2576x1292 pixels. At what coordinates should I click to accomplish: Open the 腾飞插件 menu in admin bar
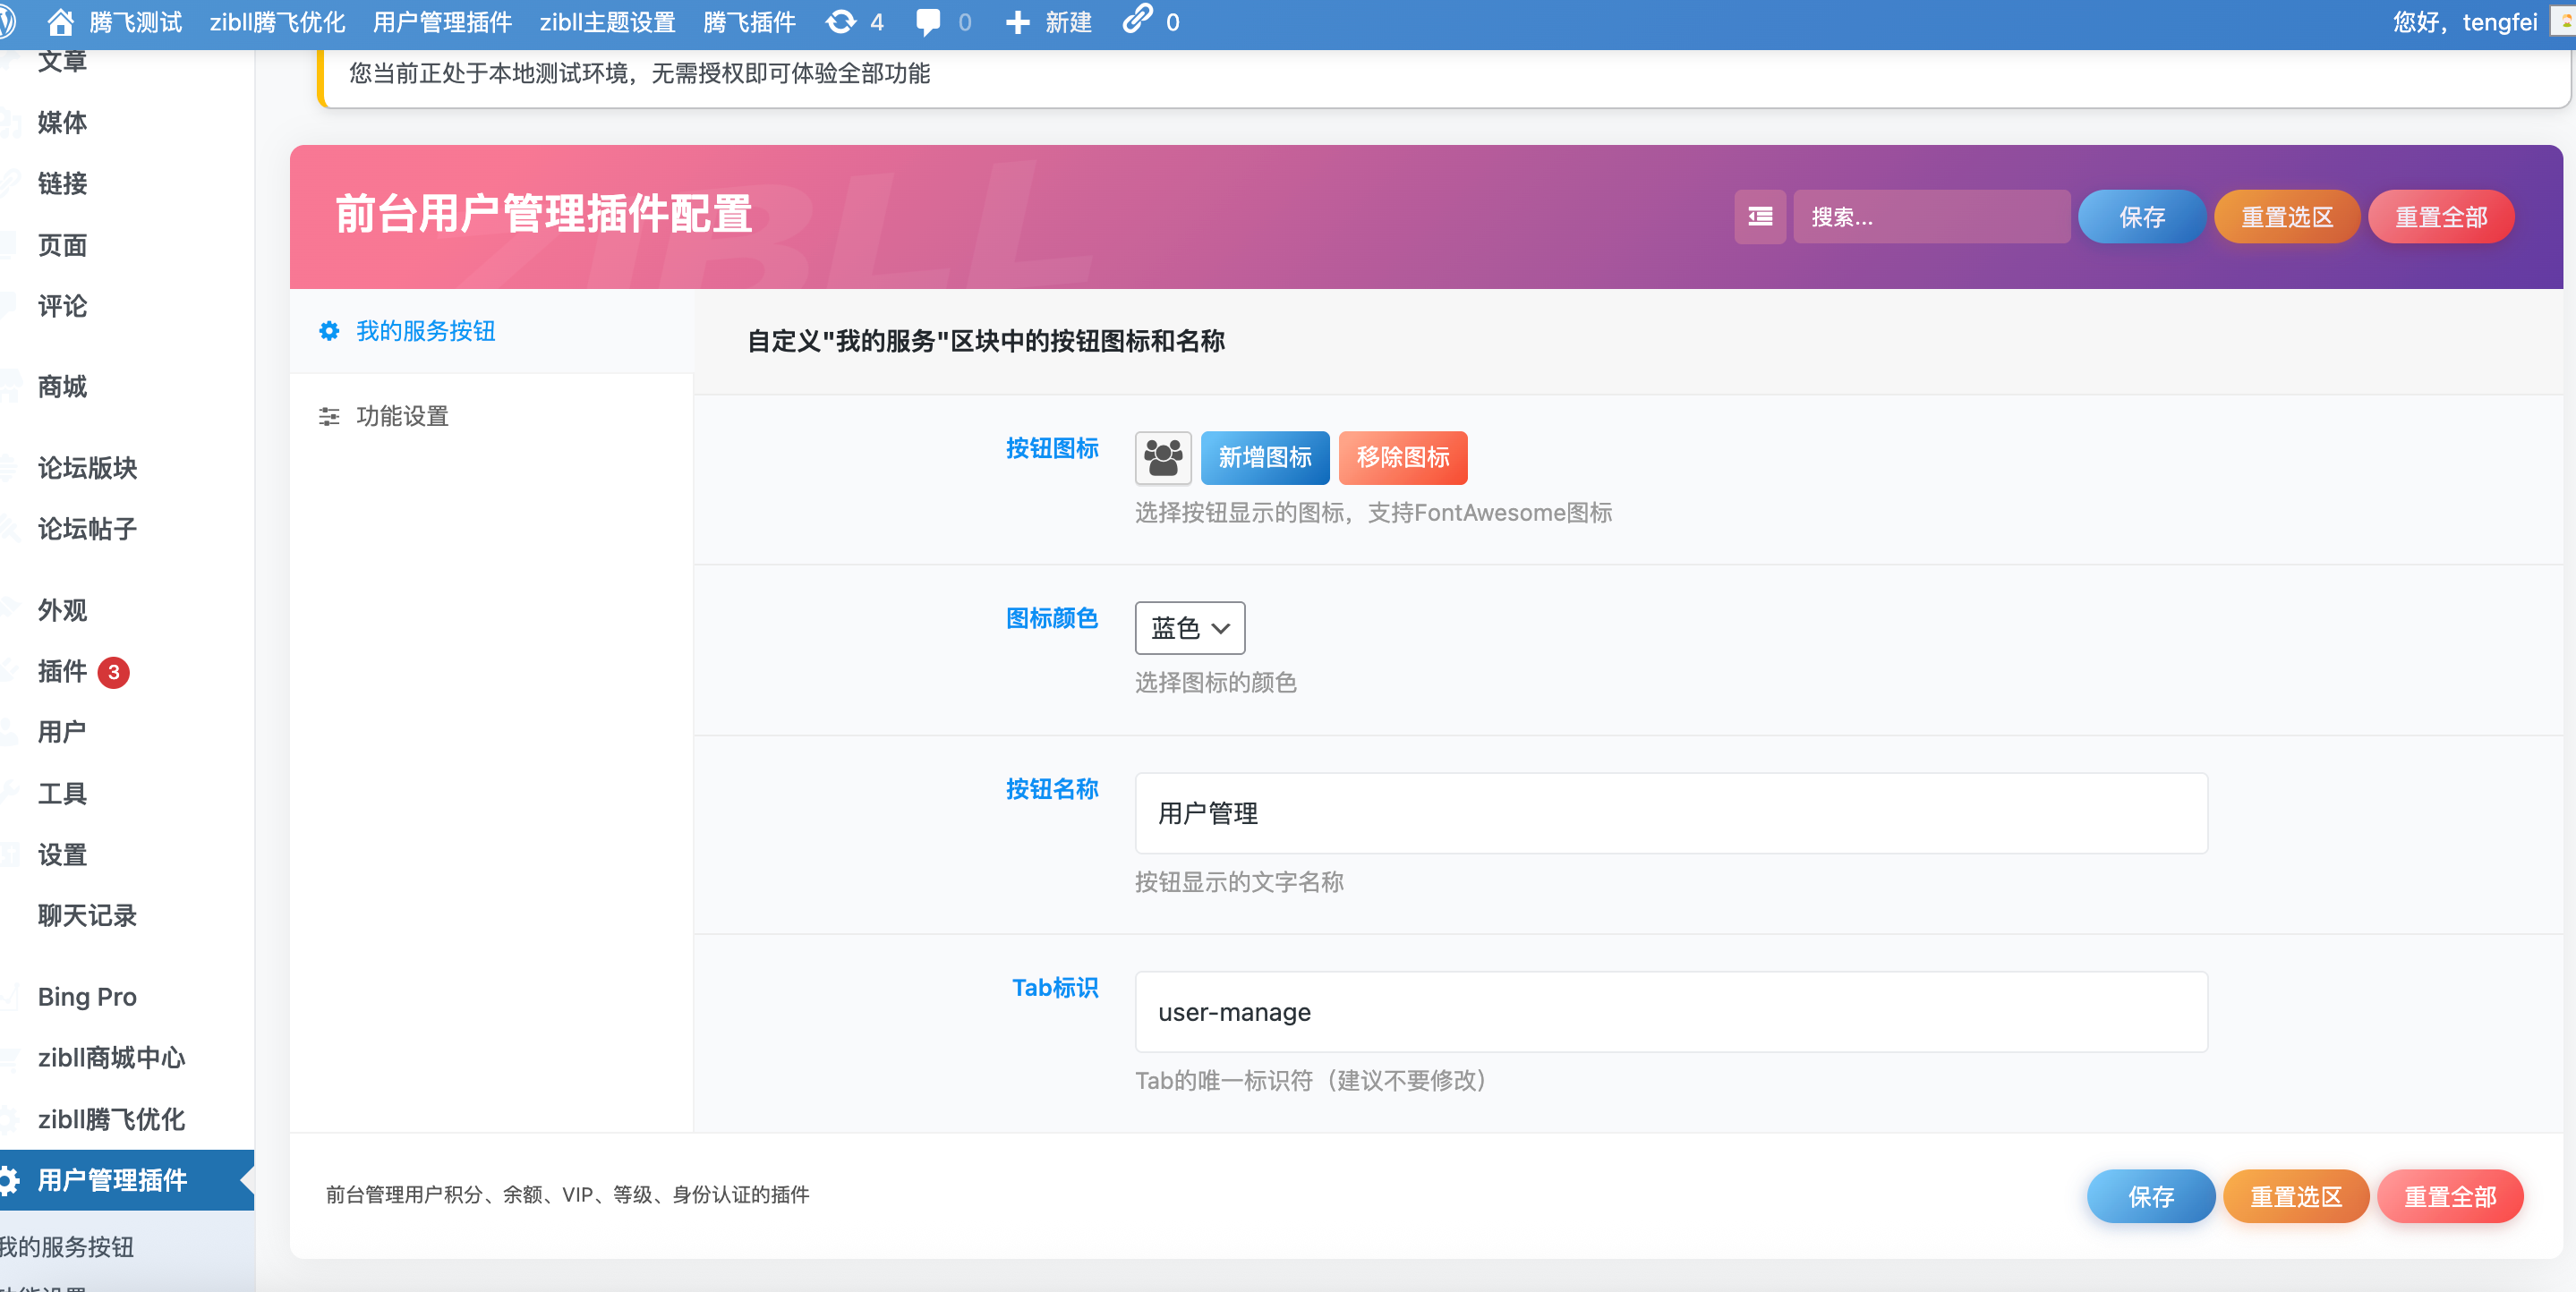coord(749,22)
